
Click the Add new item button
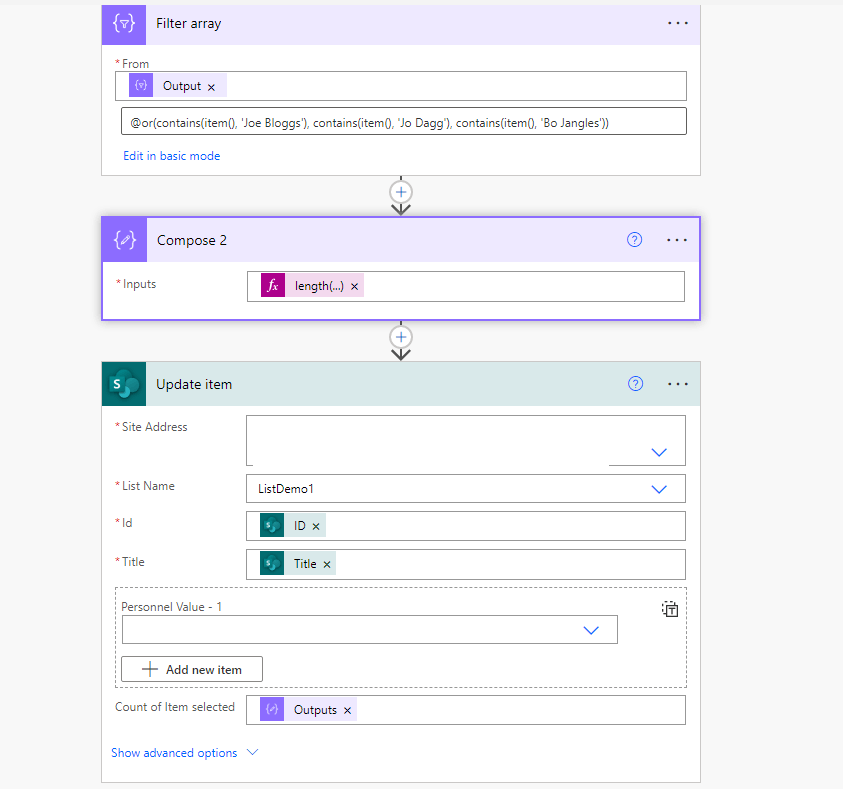[x=192, y=669]
